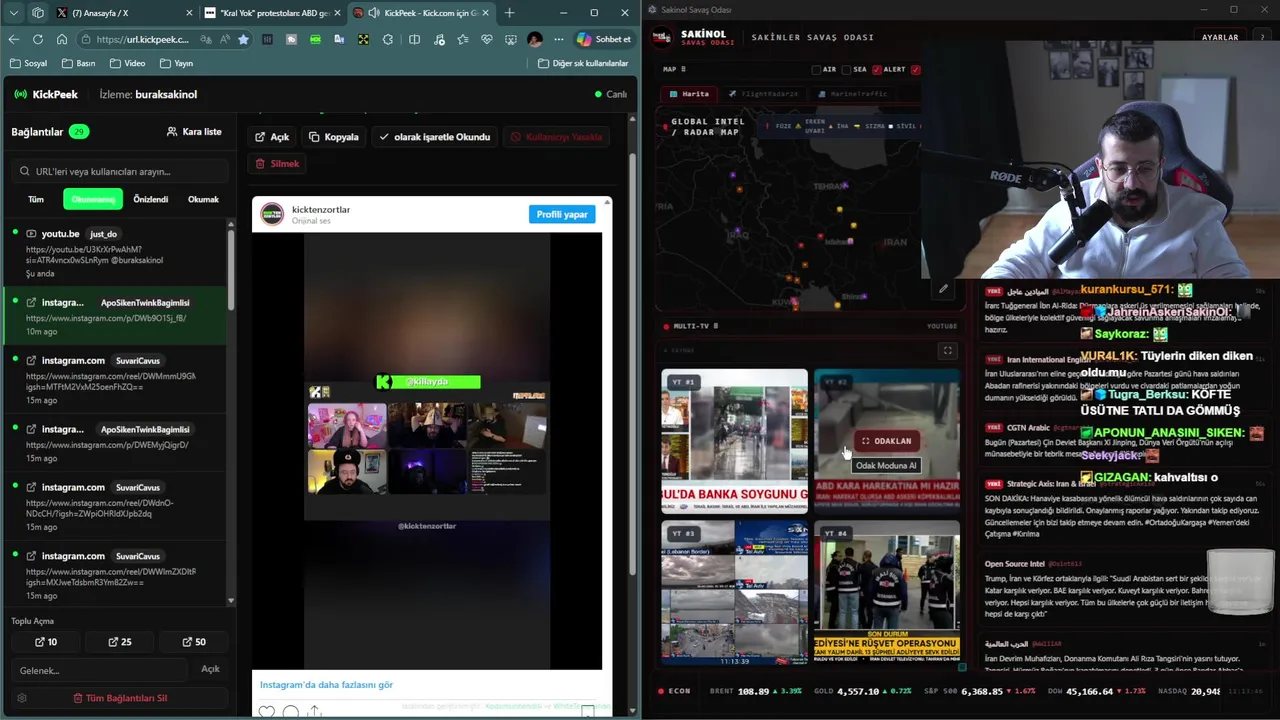This screenshot has width=1280, height=720.
Task: Open AYARLAR in Sakinol Savaş Odası
Action: (1220, 37)
